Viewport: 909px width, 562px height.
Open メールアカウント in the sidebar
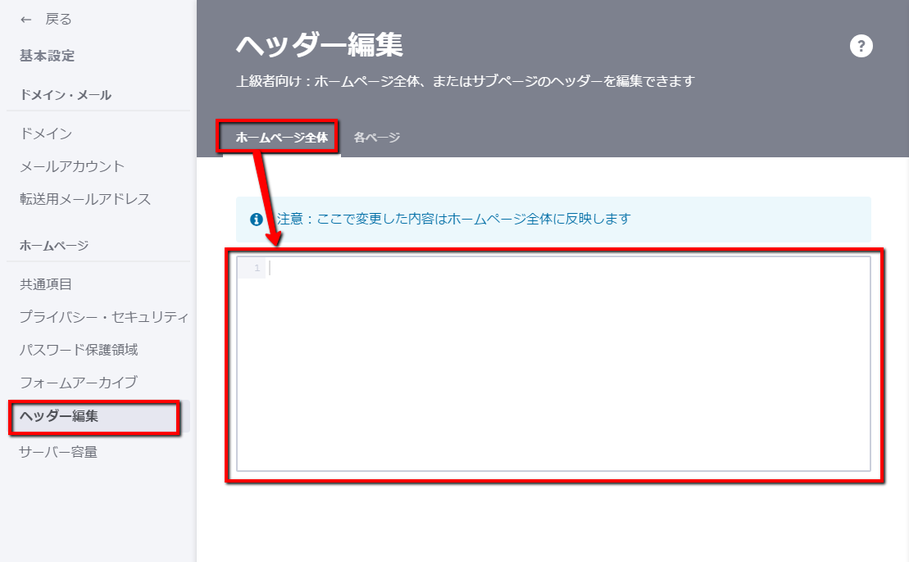coord(72,166)
